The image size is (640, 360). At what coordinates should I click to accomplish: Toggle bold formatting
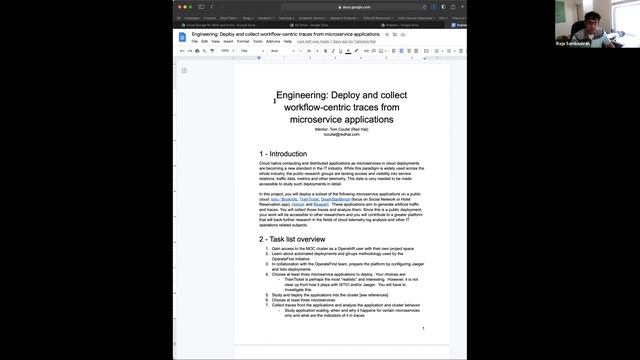(325, 51)
